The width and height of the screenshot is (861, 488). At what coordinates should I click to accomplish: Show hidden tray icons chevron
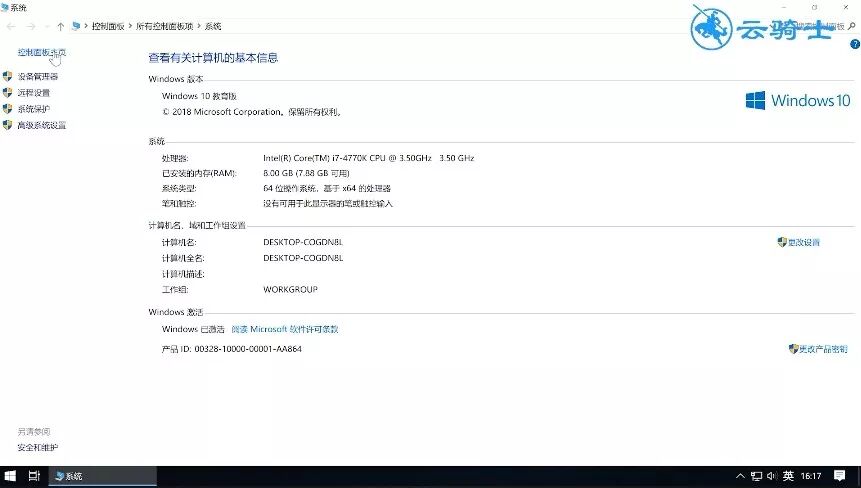pos(740,476)
